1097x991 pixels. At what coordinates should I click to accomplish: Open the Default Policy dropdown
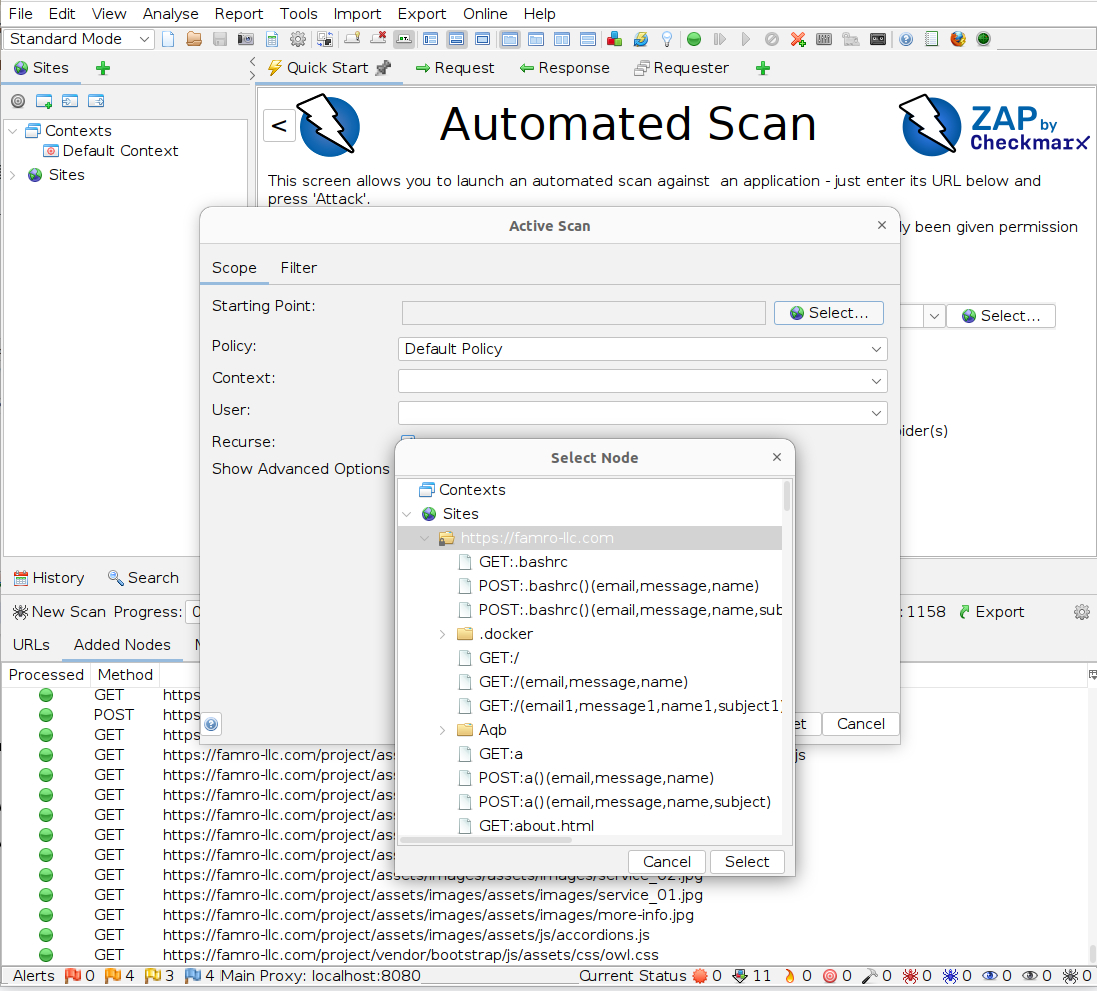click(x=877, y=349)
